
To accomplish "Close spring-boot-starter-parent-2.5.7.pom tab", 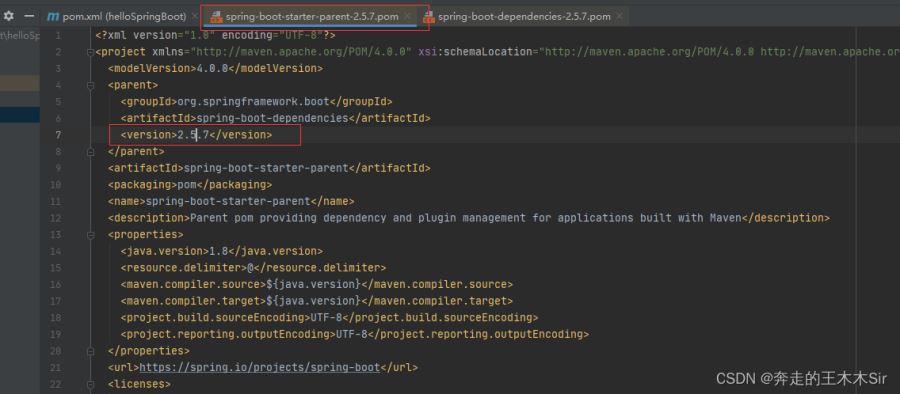I will [x=407, y=17].
